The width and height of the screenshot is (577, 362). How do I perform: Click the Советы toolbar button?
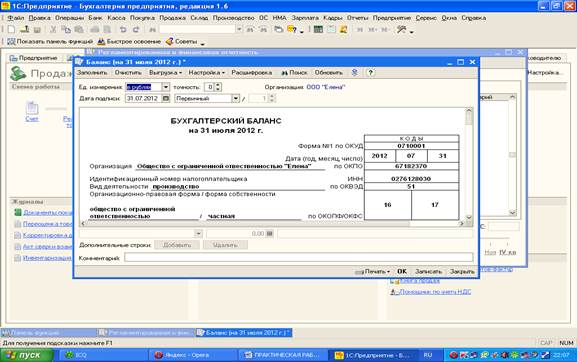(181, 42)
